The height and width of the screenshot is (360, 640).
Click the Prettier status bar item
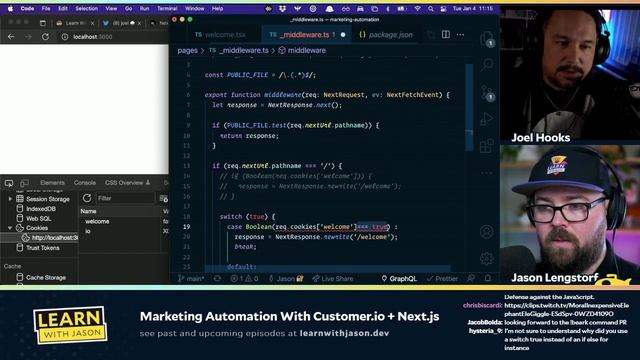[x=442, y=279]
